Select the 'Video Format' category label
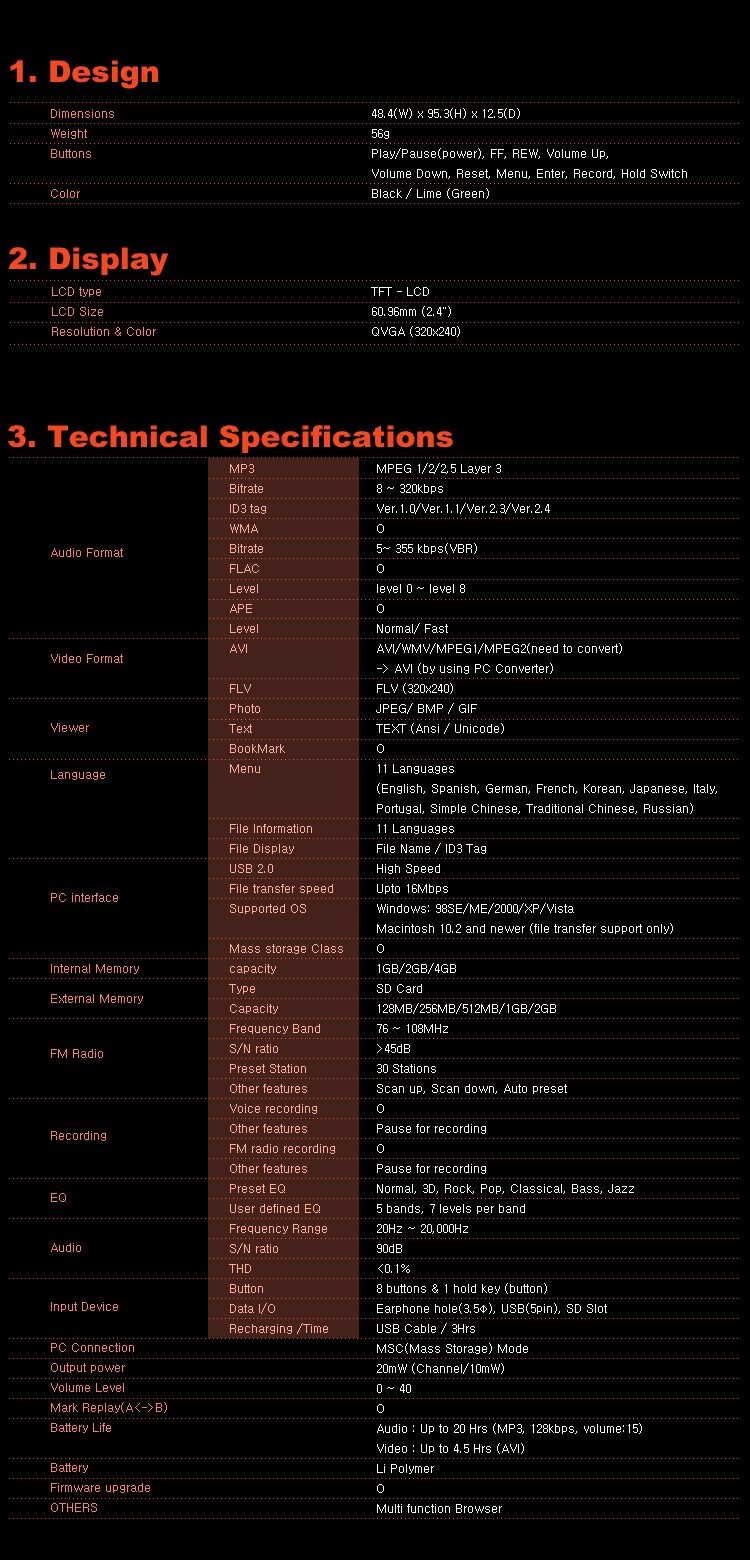750x1560 pixels. click(87, 659)
